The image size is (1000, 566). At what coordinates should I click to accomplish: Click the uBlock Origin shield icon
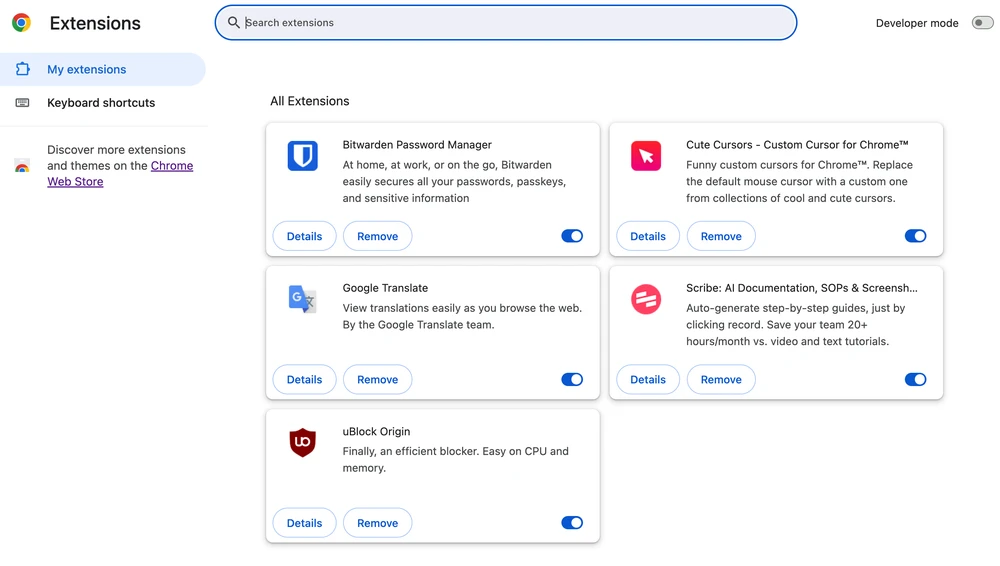[x=302, y=442]
